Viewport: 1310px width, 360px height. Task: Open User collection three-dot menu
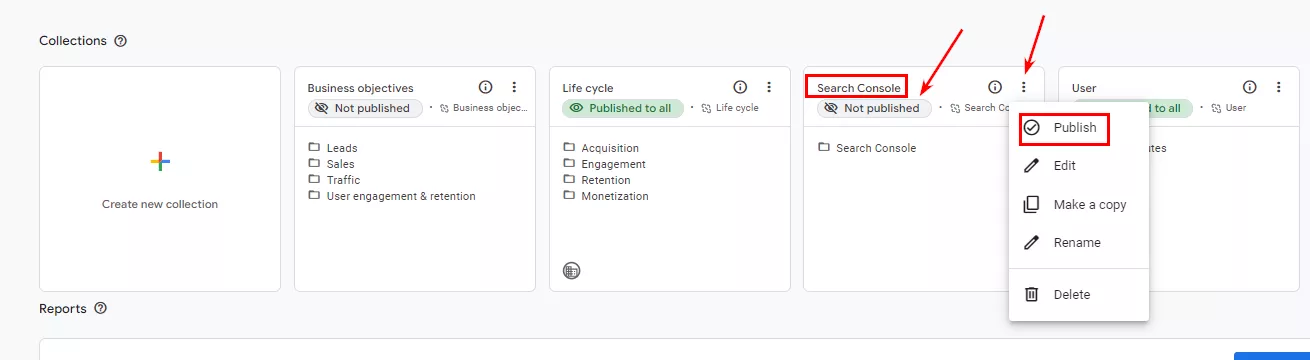click(1279, 87)
